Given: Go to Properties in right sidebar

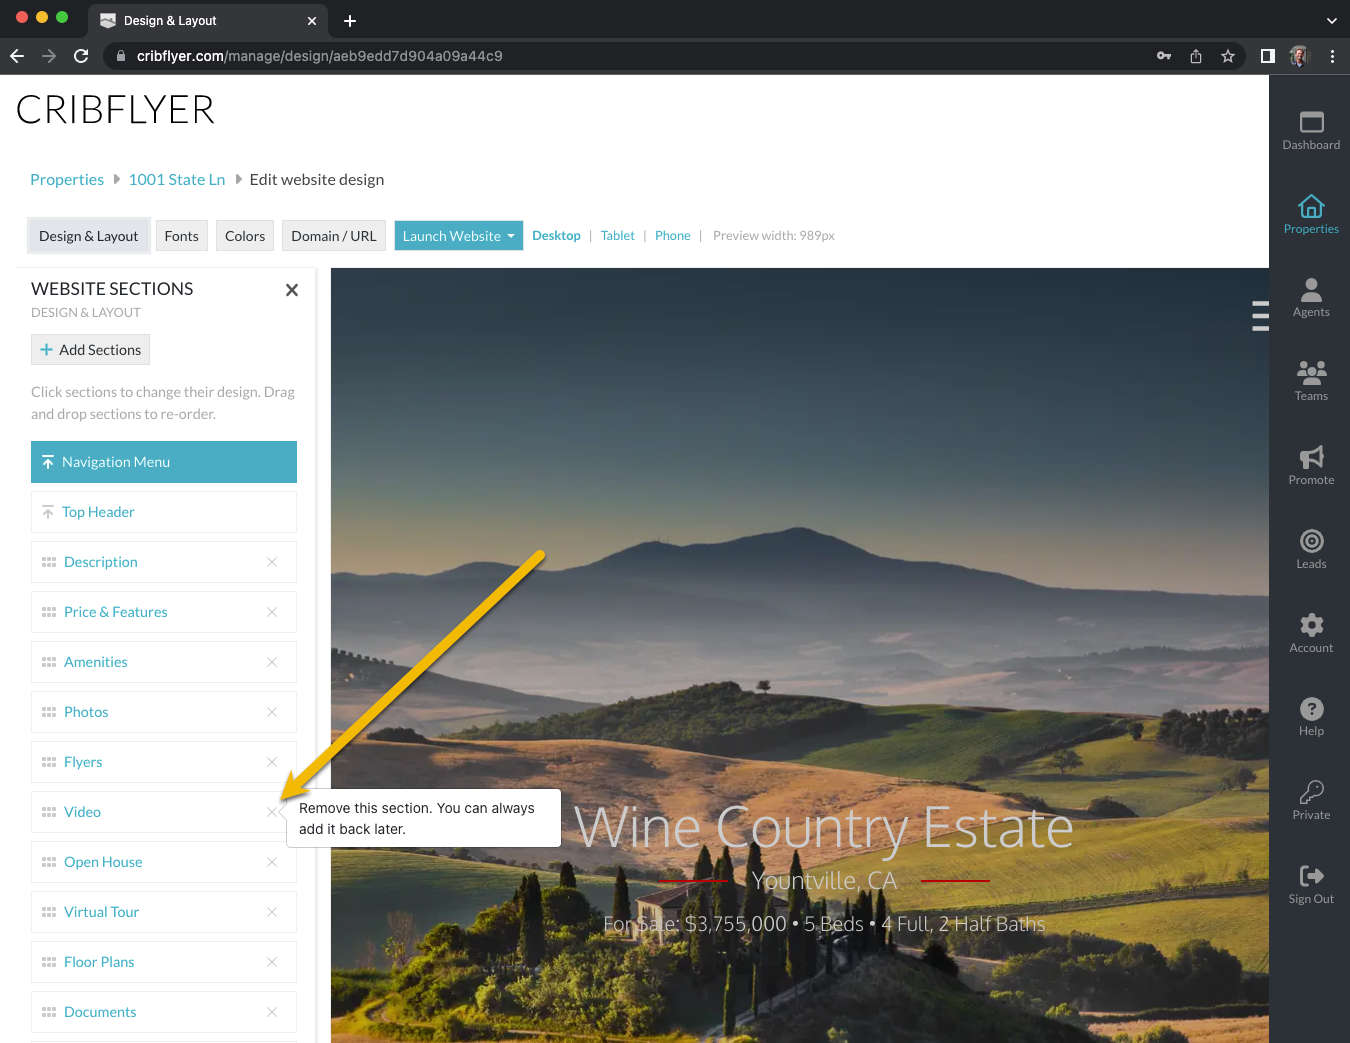Looking at the screenshot, I should coord(1311,215).
